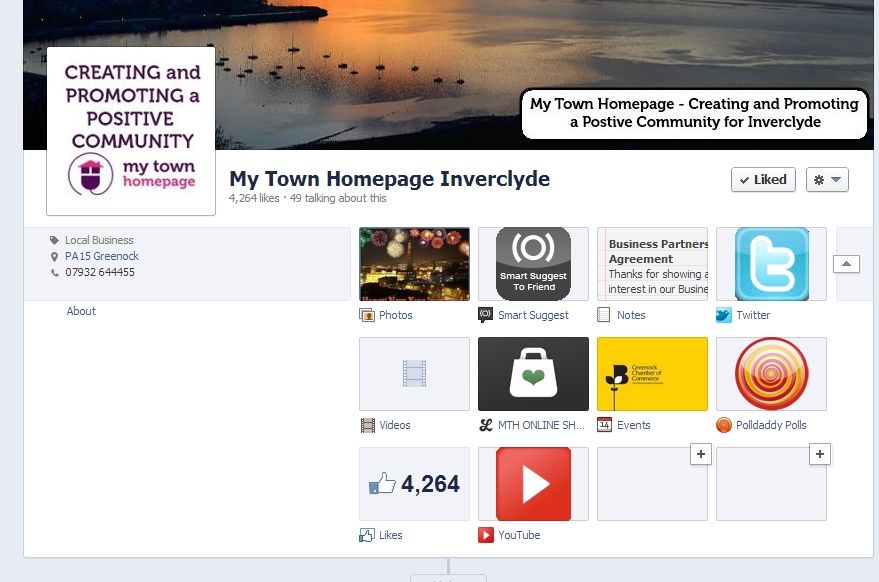Viewport: 879px width, 582px height.
Task: Click the small MTH Online Shop script icon
Action: pos(486,425)
